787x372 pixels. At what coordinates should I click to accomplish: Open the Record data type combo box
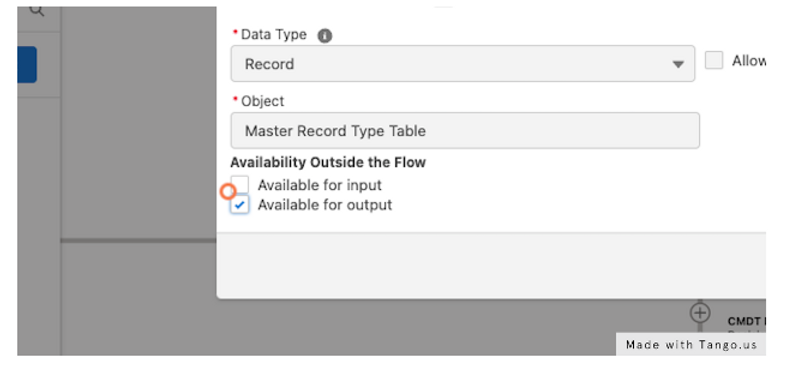462,64
